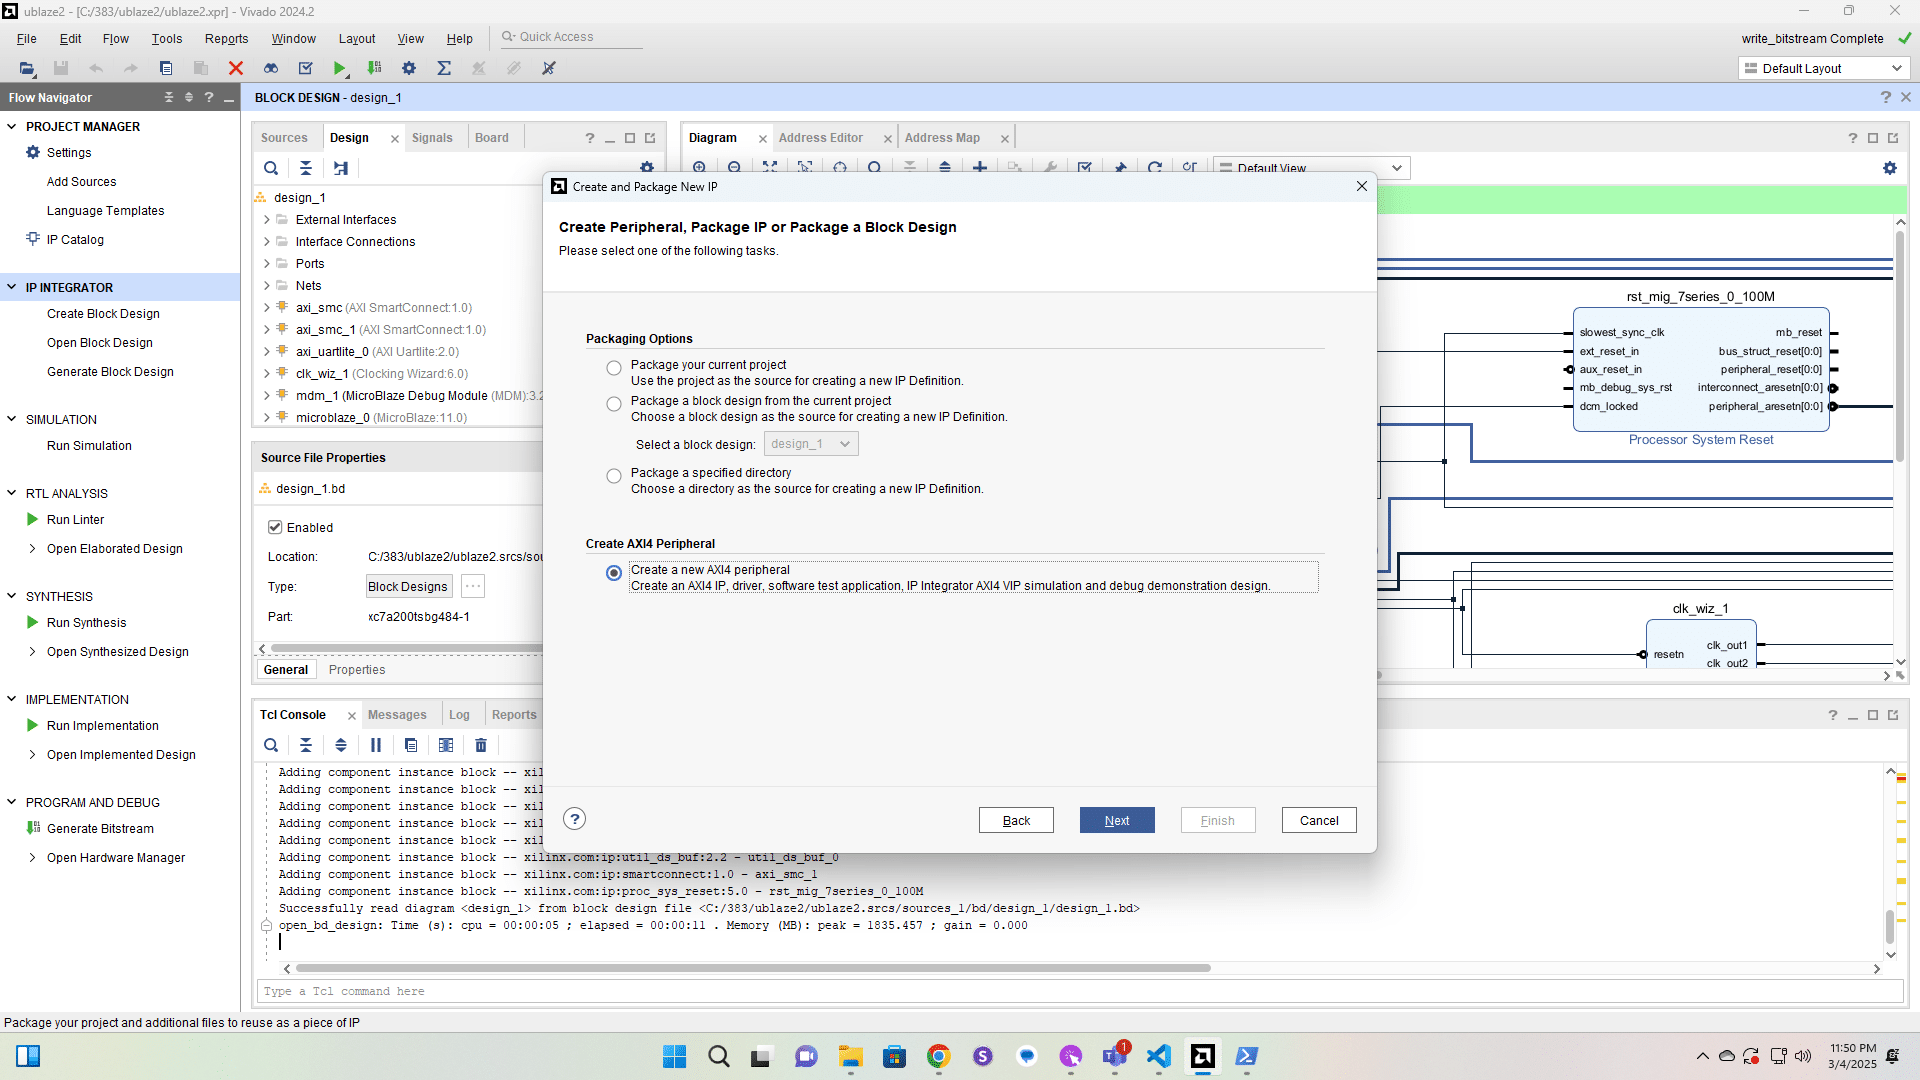Expand the External Interfaces tree node
Image resolution: width=1920 pixels, height=1080 pixels.
point(267,220)
